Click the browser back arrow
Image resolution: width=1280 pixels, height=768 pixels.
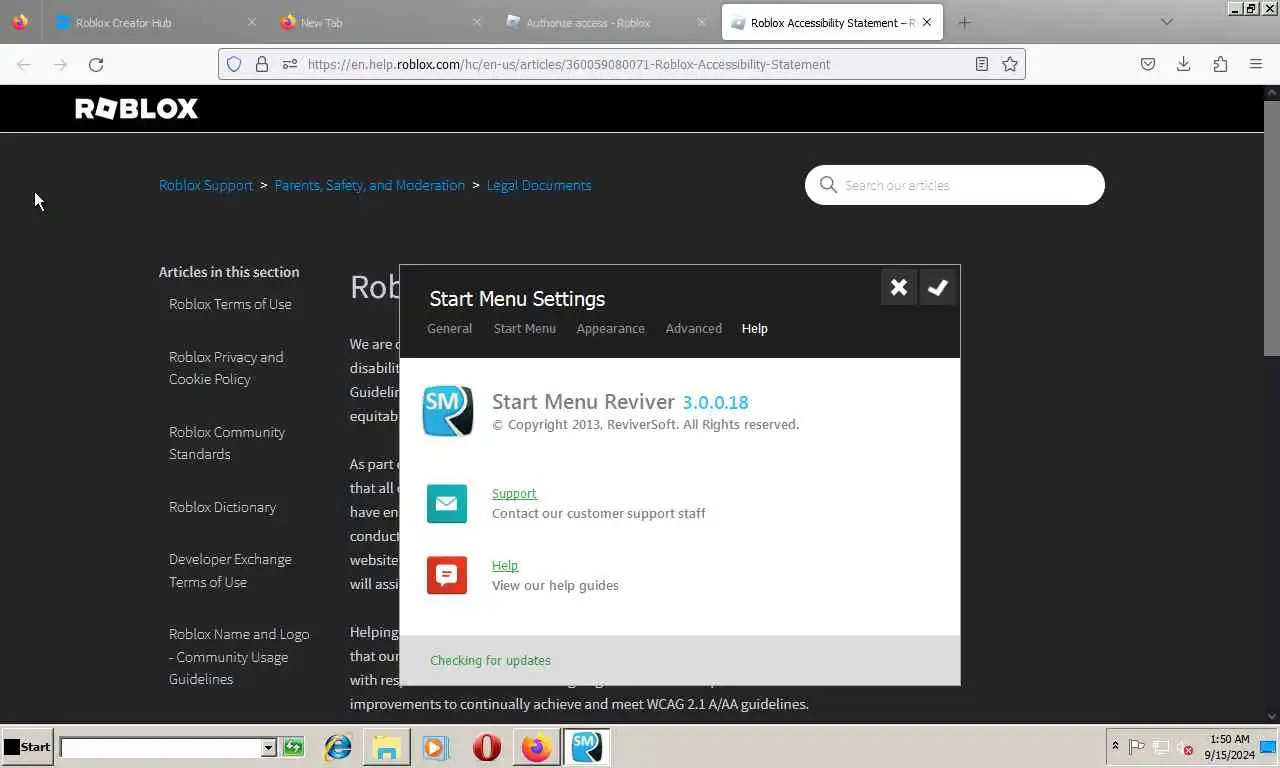click(x=24, y=64)
